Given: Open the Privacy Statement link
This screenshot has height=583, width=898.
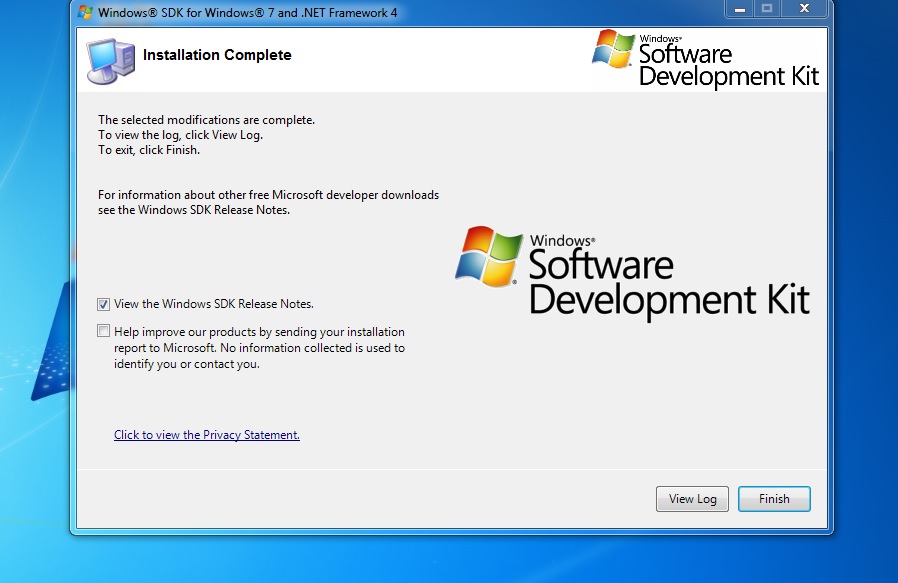Looking at the screenshot, I should click(x=207, y=435).
